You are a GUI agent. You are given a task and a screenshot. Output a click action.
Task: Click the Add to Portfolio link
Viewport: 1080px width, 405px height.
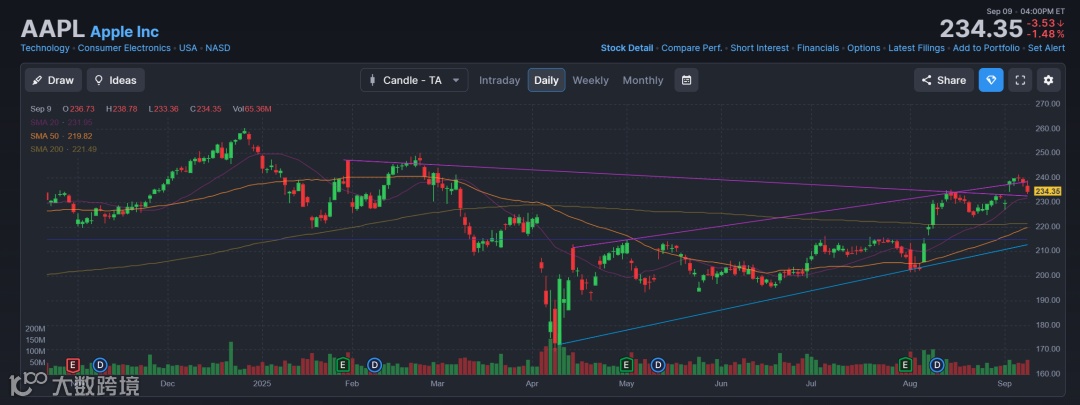point(986,48)
